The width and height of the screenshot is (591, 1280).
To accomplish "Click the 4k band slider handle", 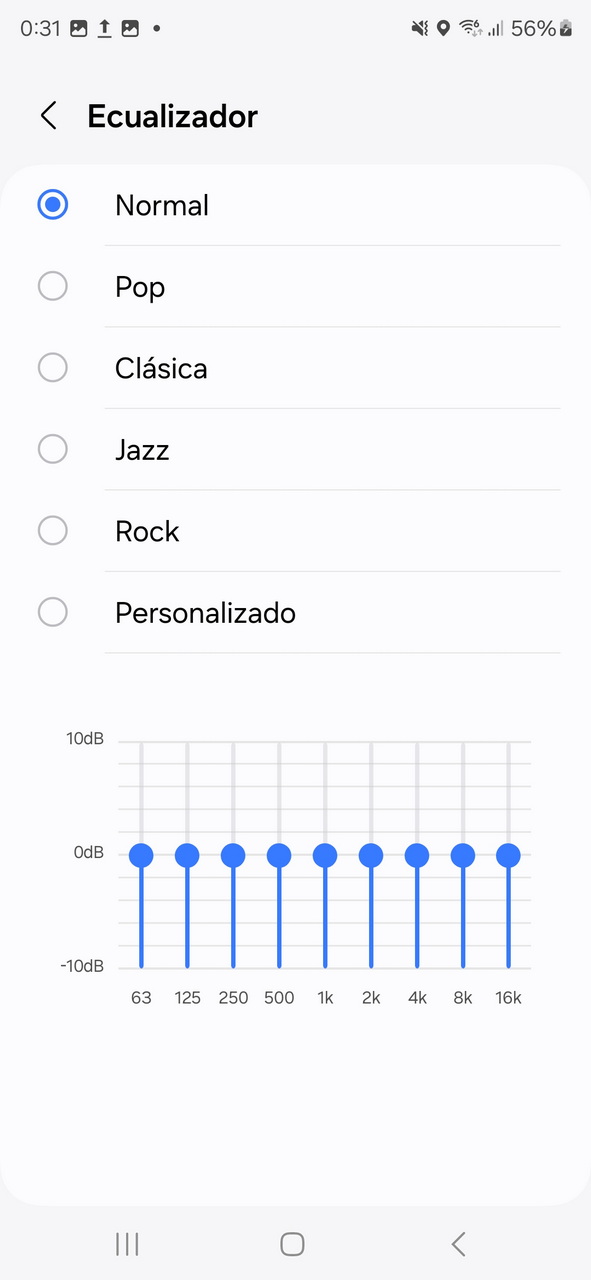I will point(417,855).
